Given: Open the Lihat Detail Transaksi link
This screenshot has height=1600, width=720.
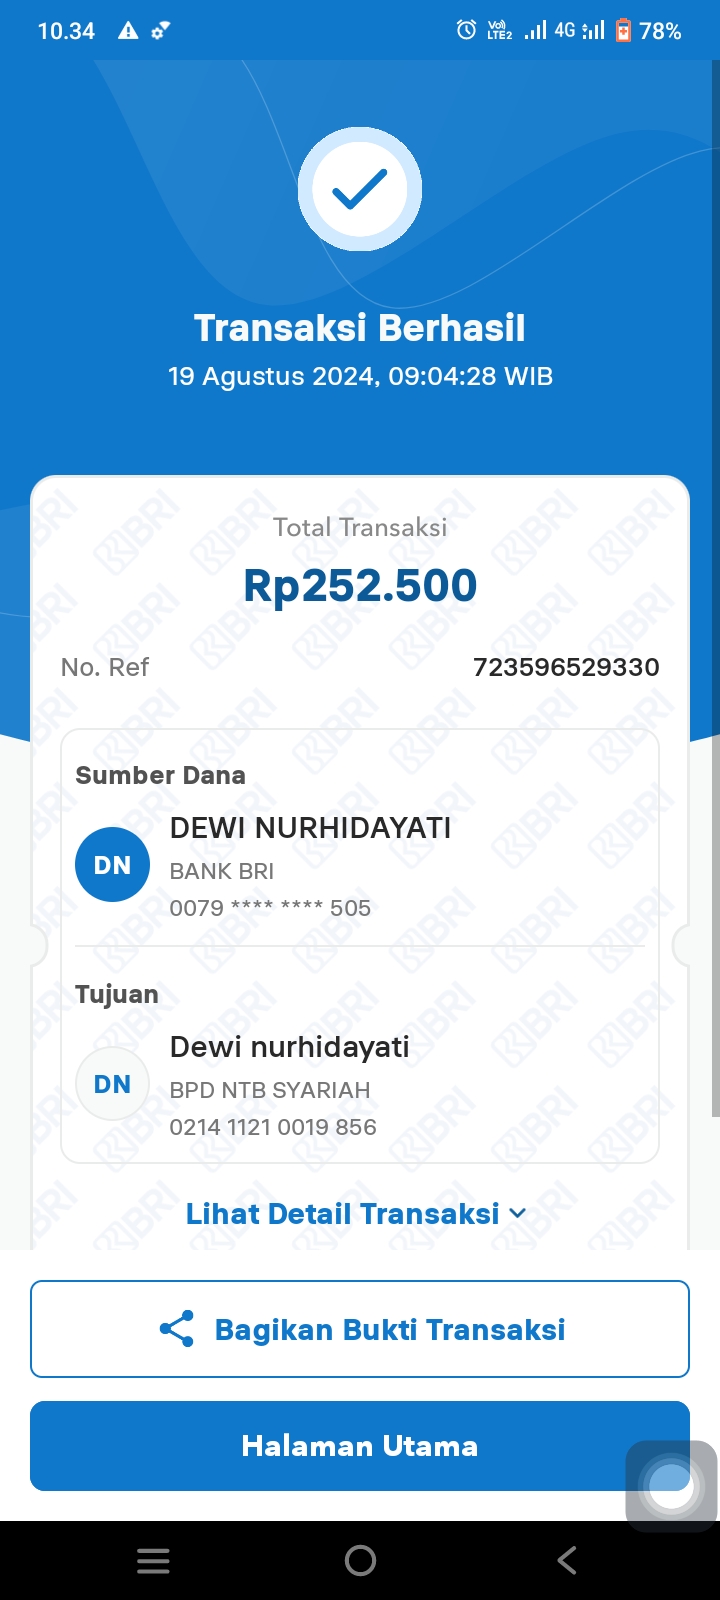Looking at the screenshot, I should (x=342, y=1214).
